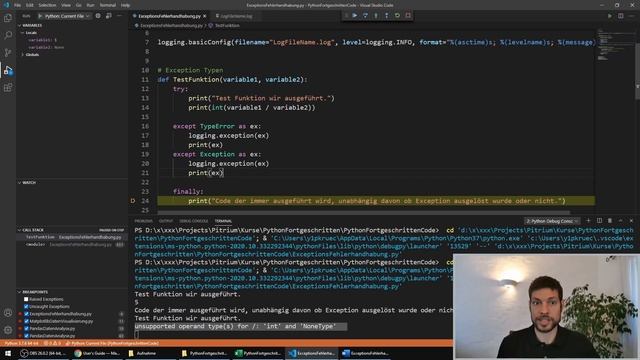Collapse the Locals scope
The image size is (640, 360).
point(29,33)
